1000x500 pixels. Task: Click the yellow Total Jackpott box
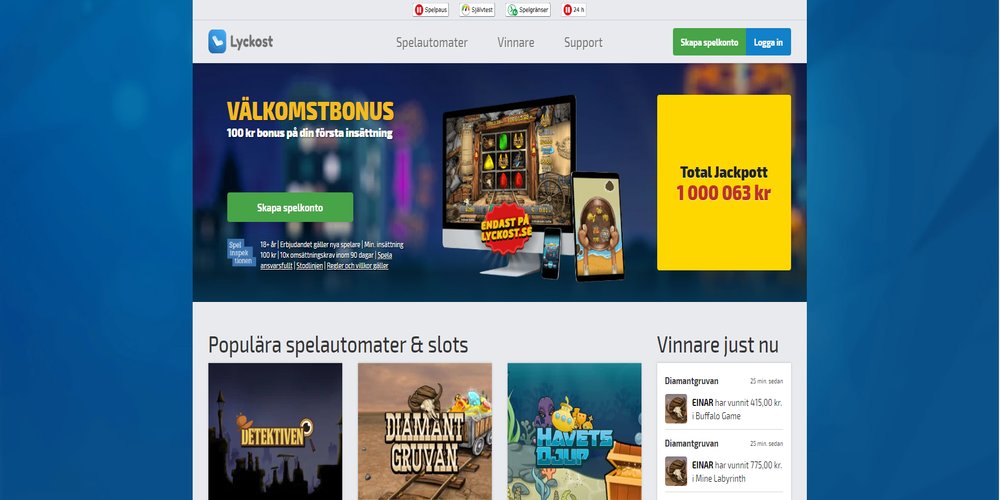pyautogui.click(x=724, y=182)
